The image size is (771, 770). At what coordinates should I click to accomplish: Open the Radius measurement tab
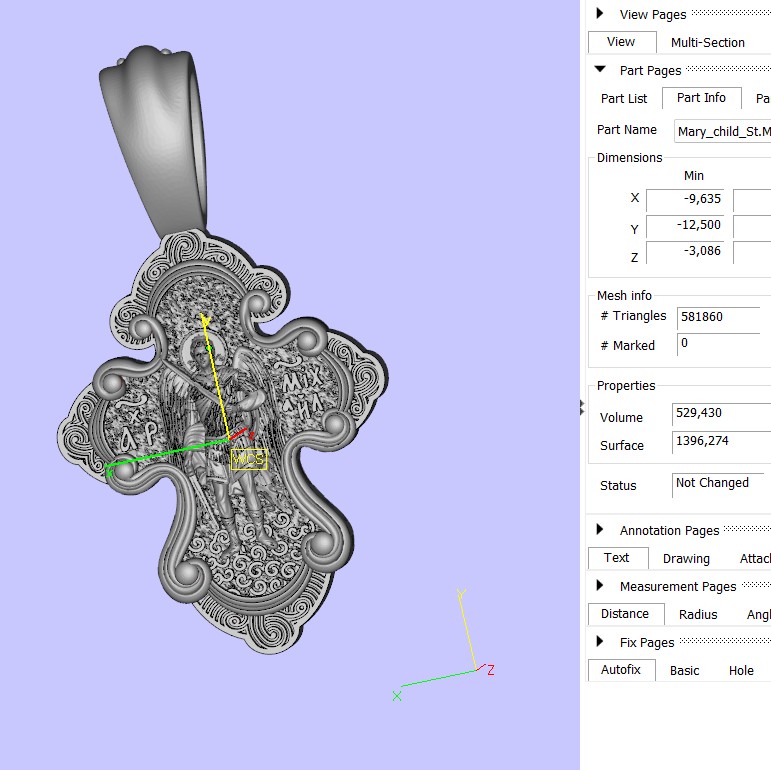[698, 615]
